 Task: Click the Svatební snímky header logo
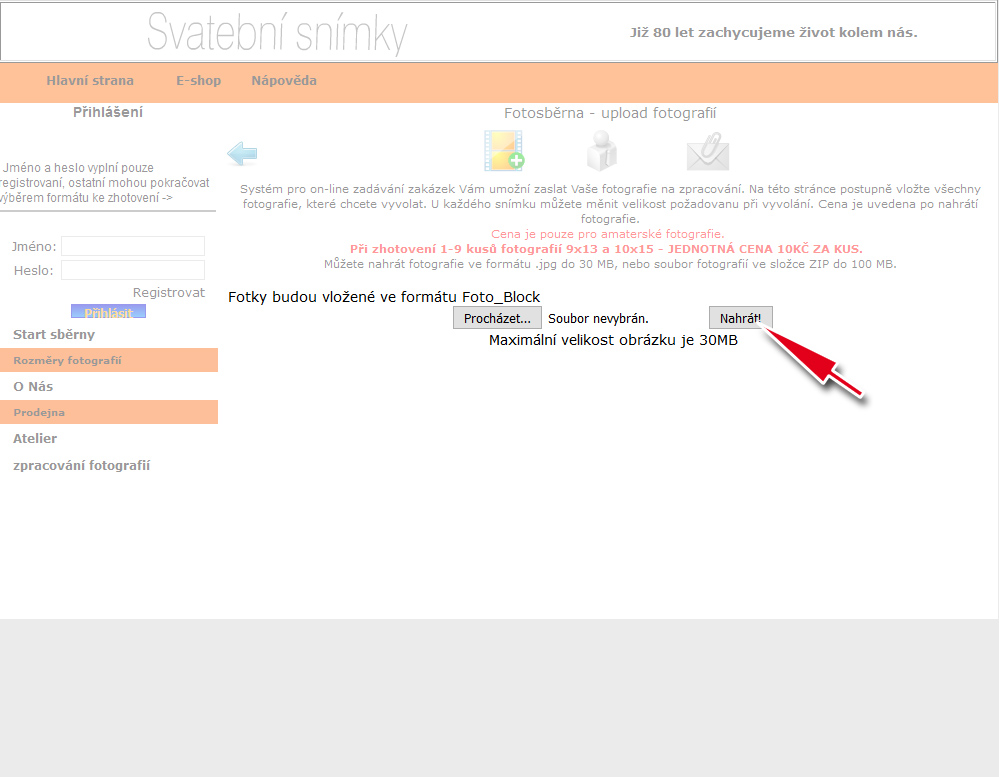(277, 34)
